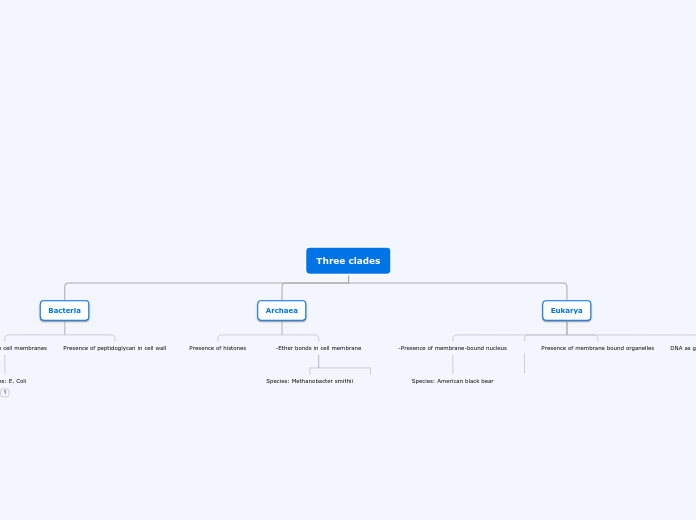Select Species: American black bear topic
Screen dimensions: 696x520
pos(452,381)
